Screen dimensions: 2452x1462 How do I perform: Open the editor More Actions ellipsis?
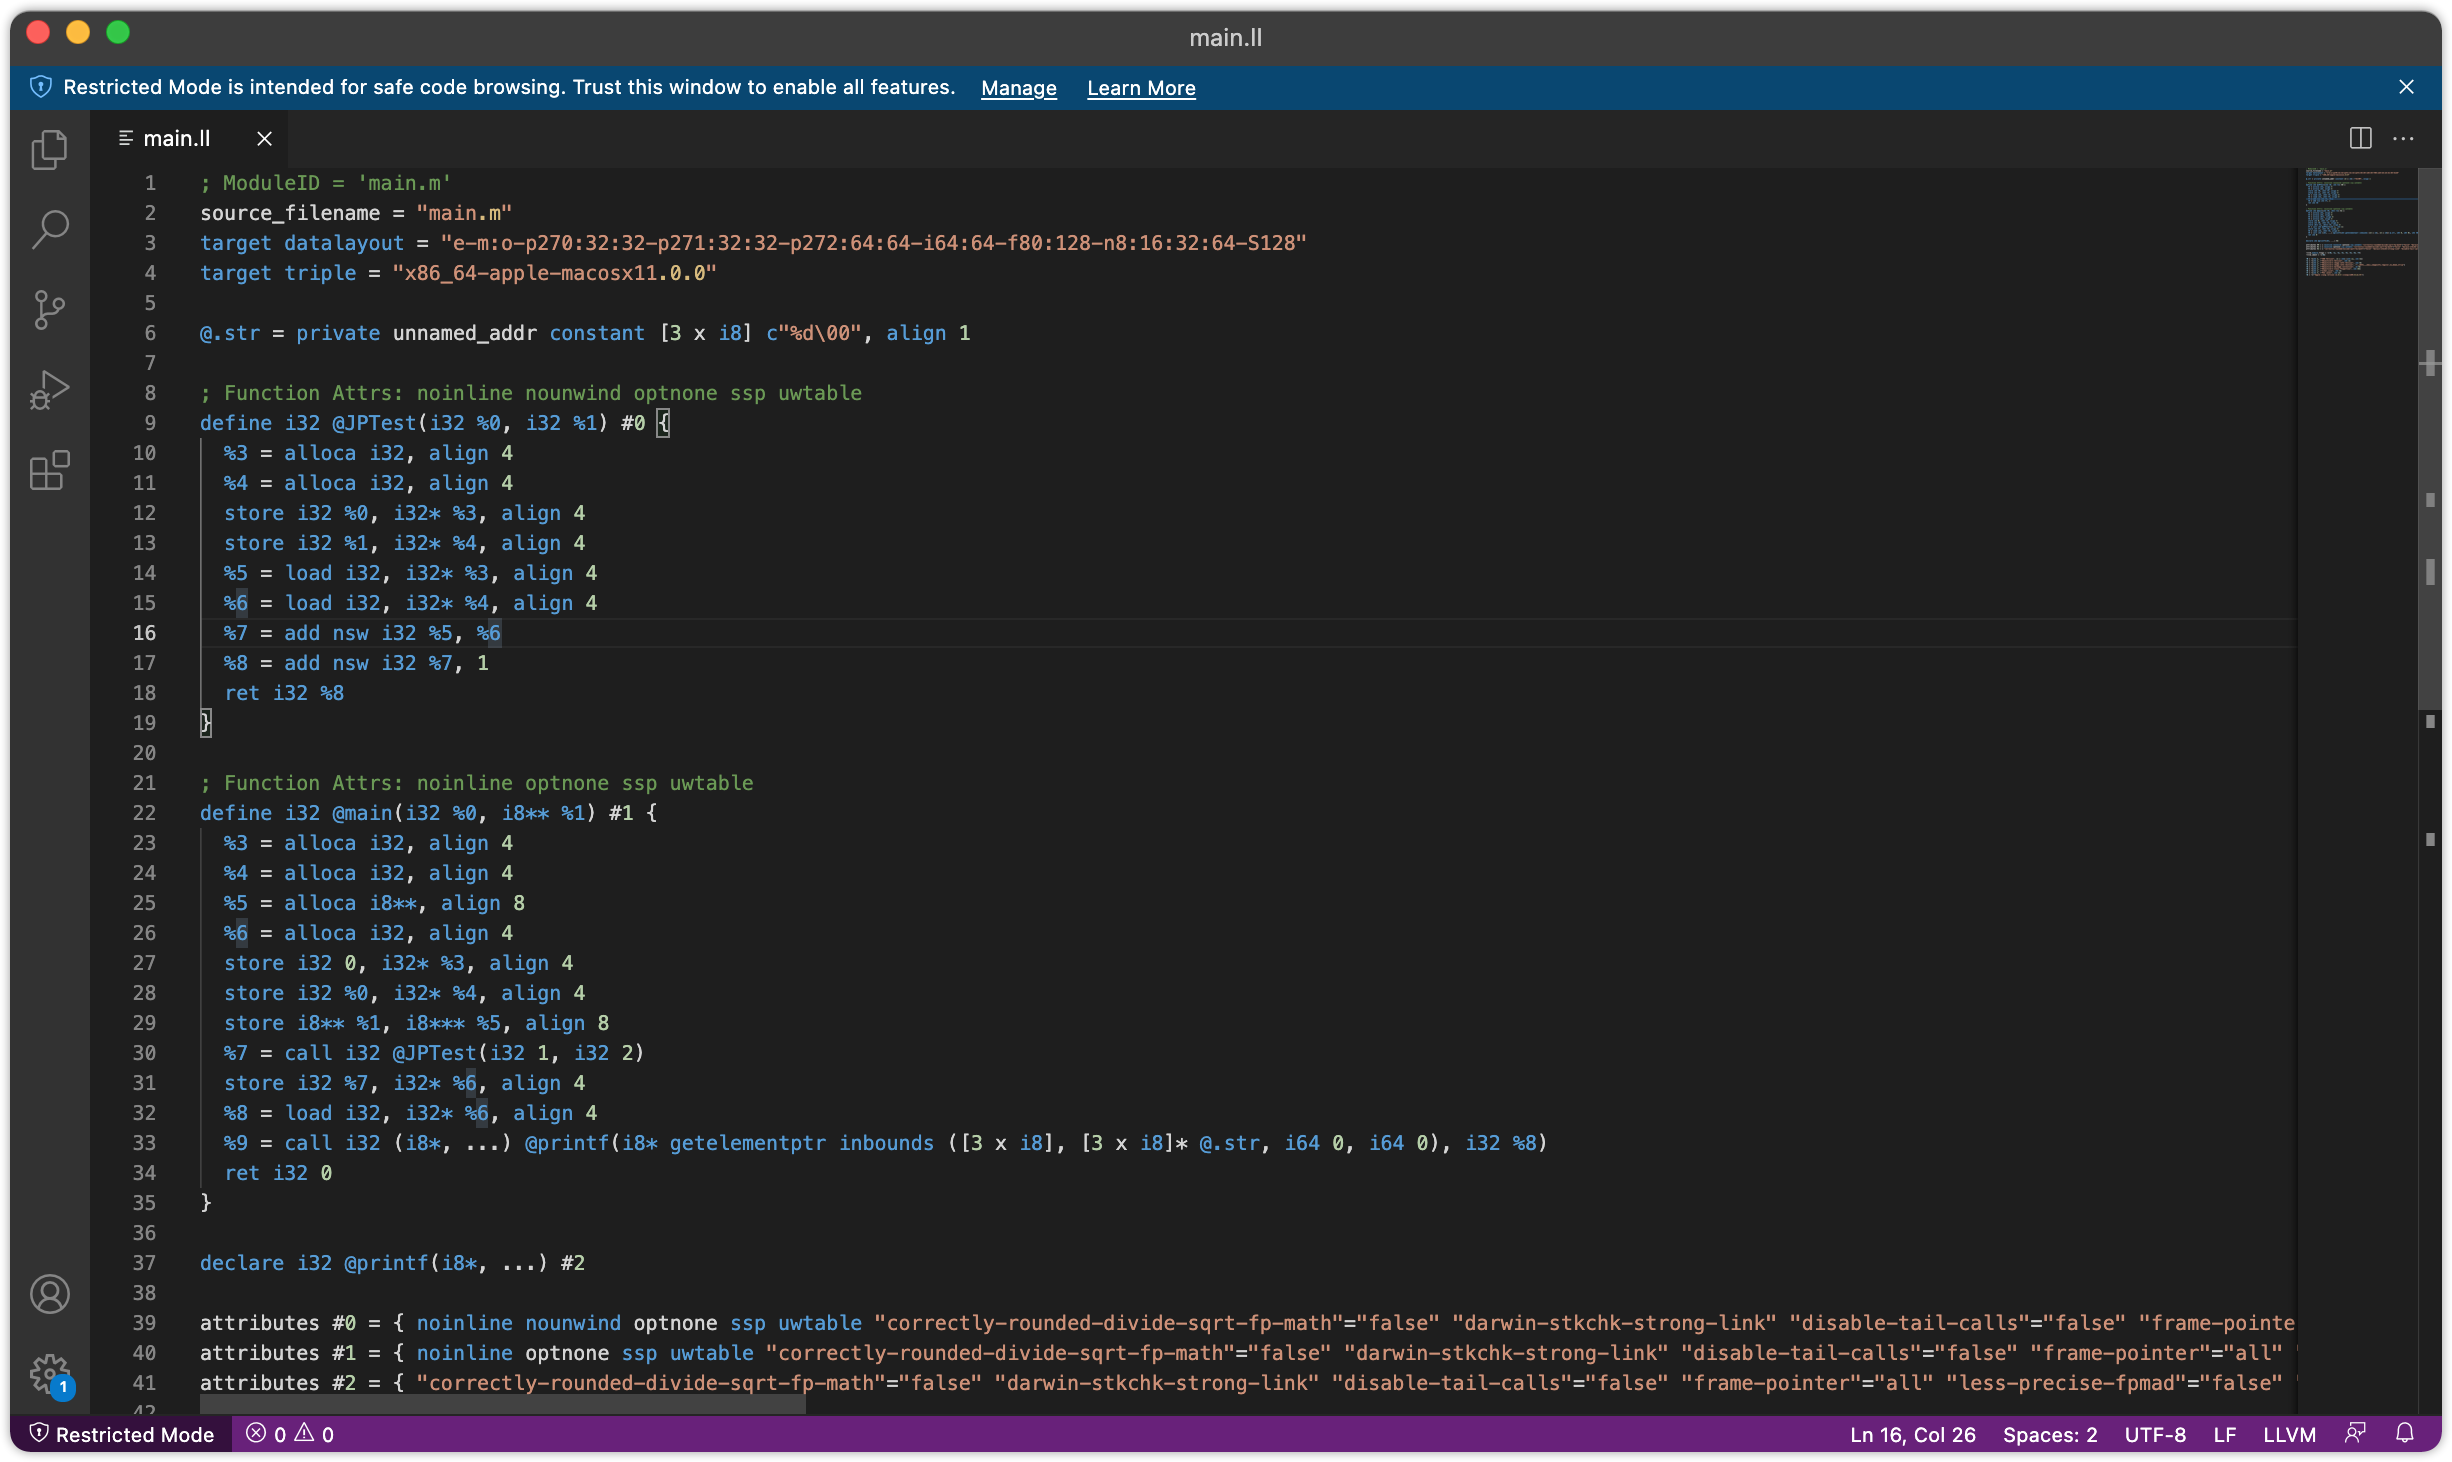pos(2403,138)
